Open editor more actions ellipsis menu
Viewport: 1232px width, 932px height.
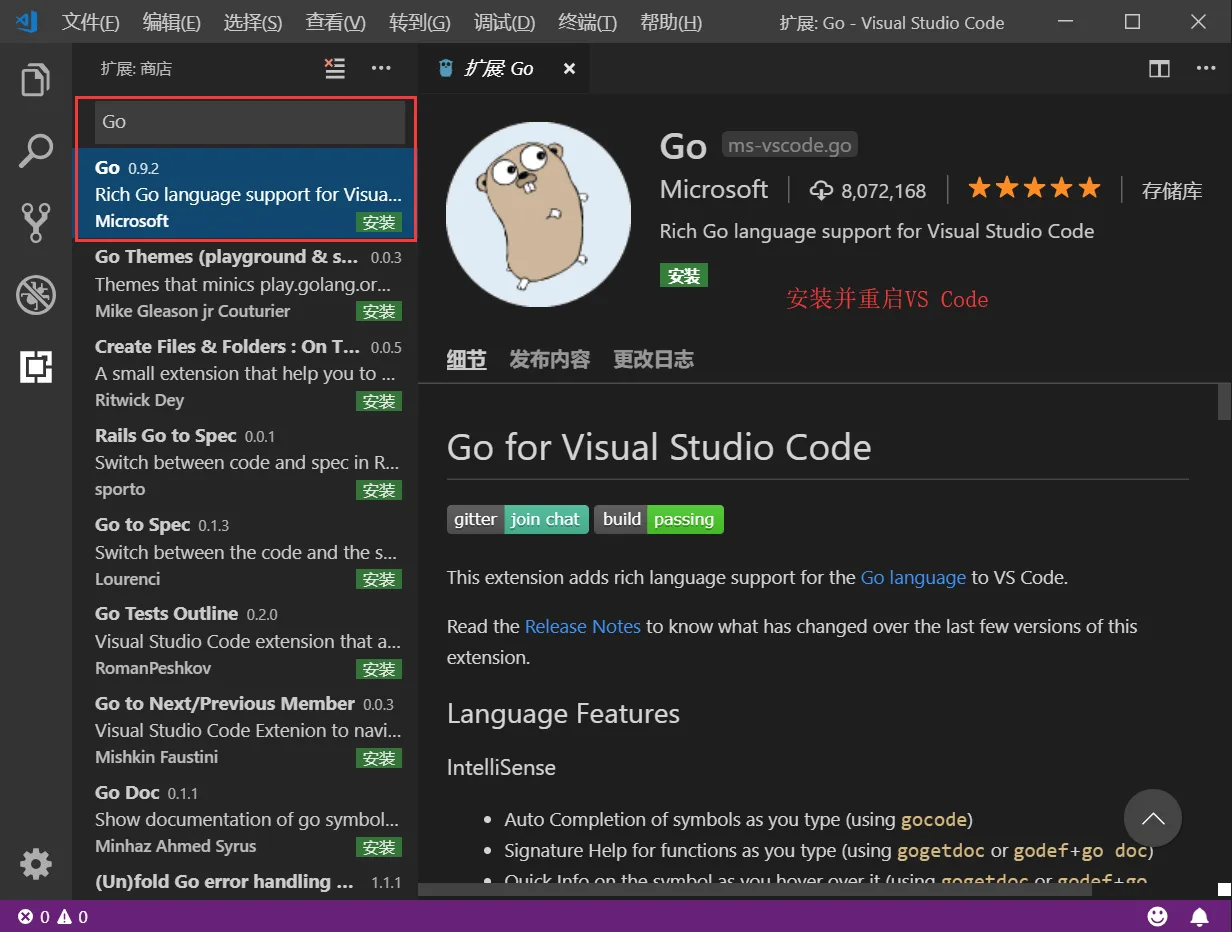click(1206, 68)
